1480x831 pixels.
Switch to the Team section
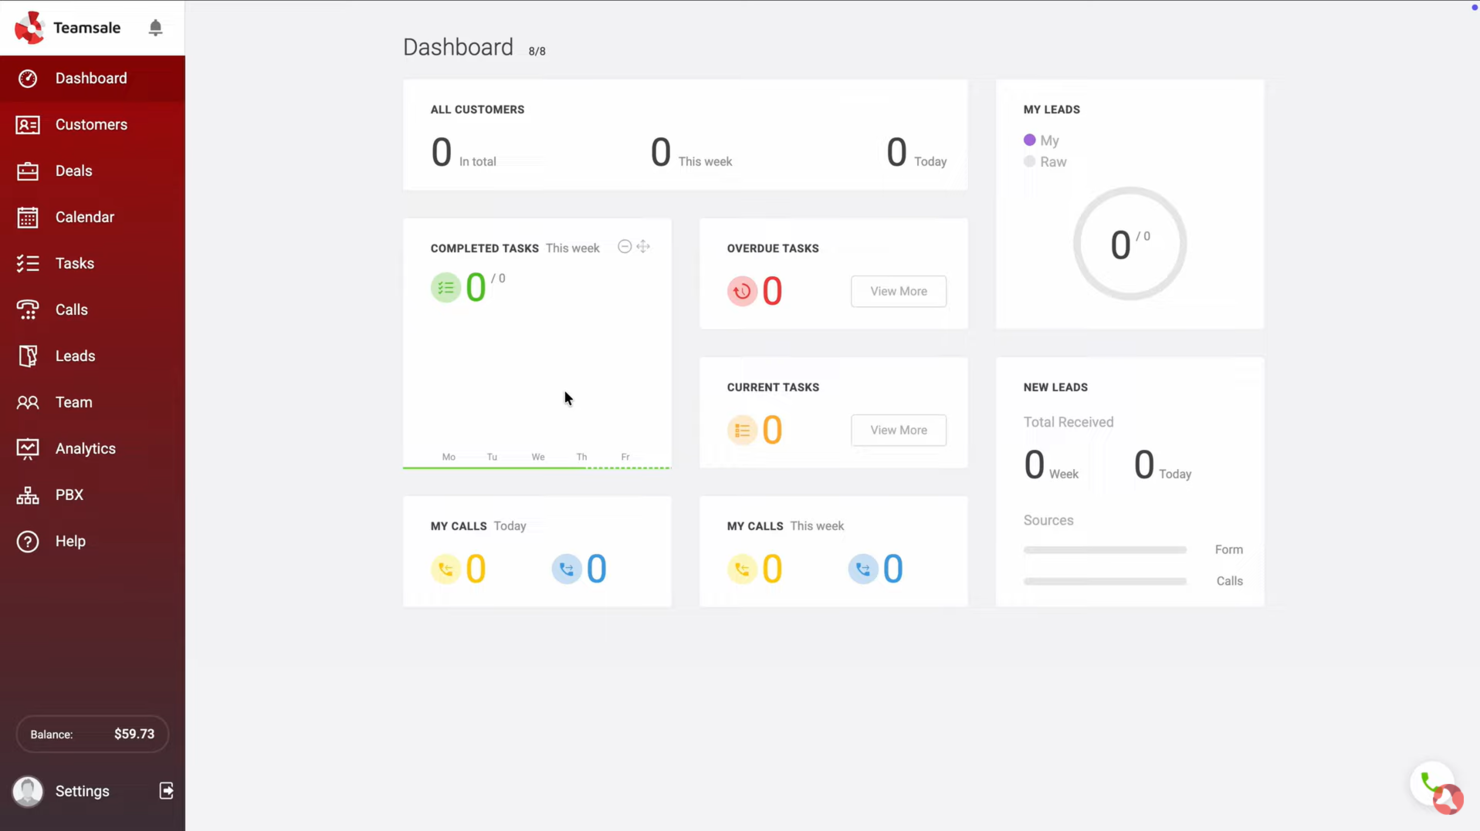[x=73, y=402]
